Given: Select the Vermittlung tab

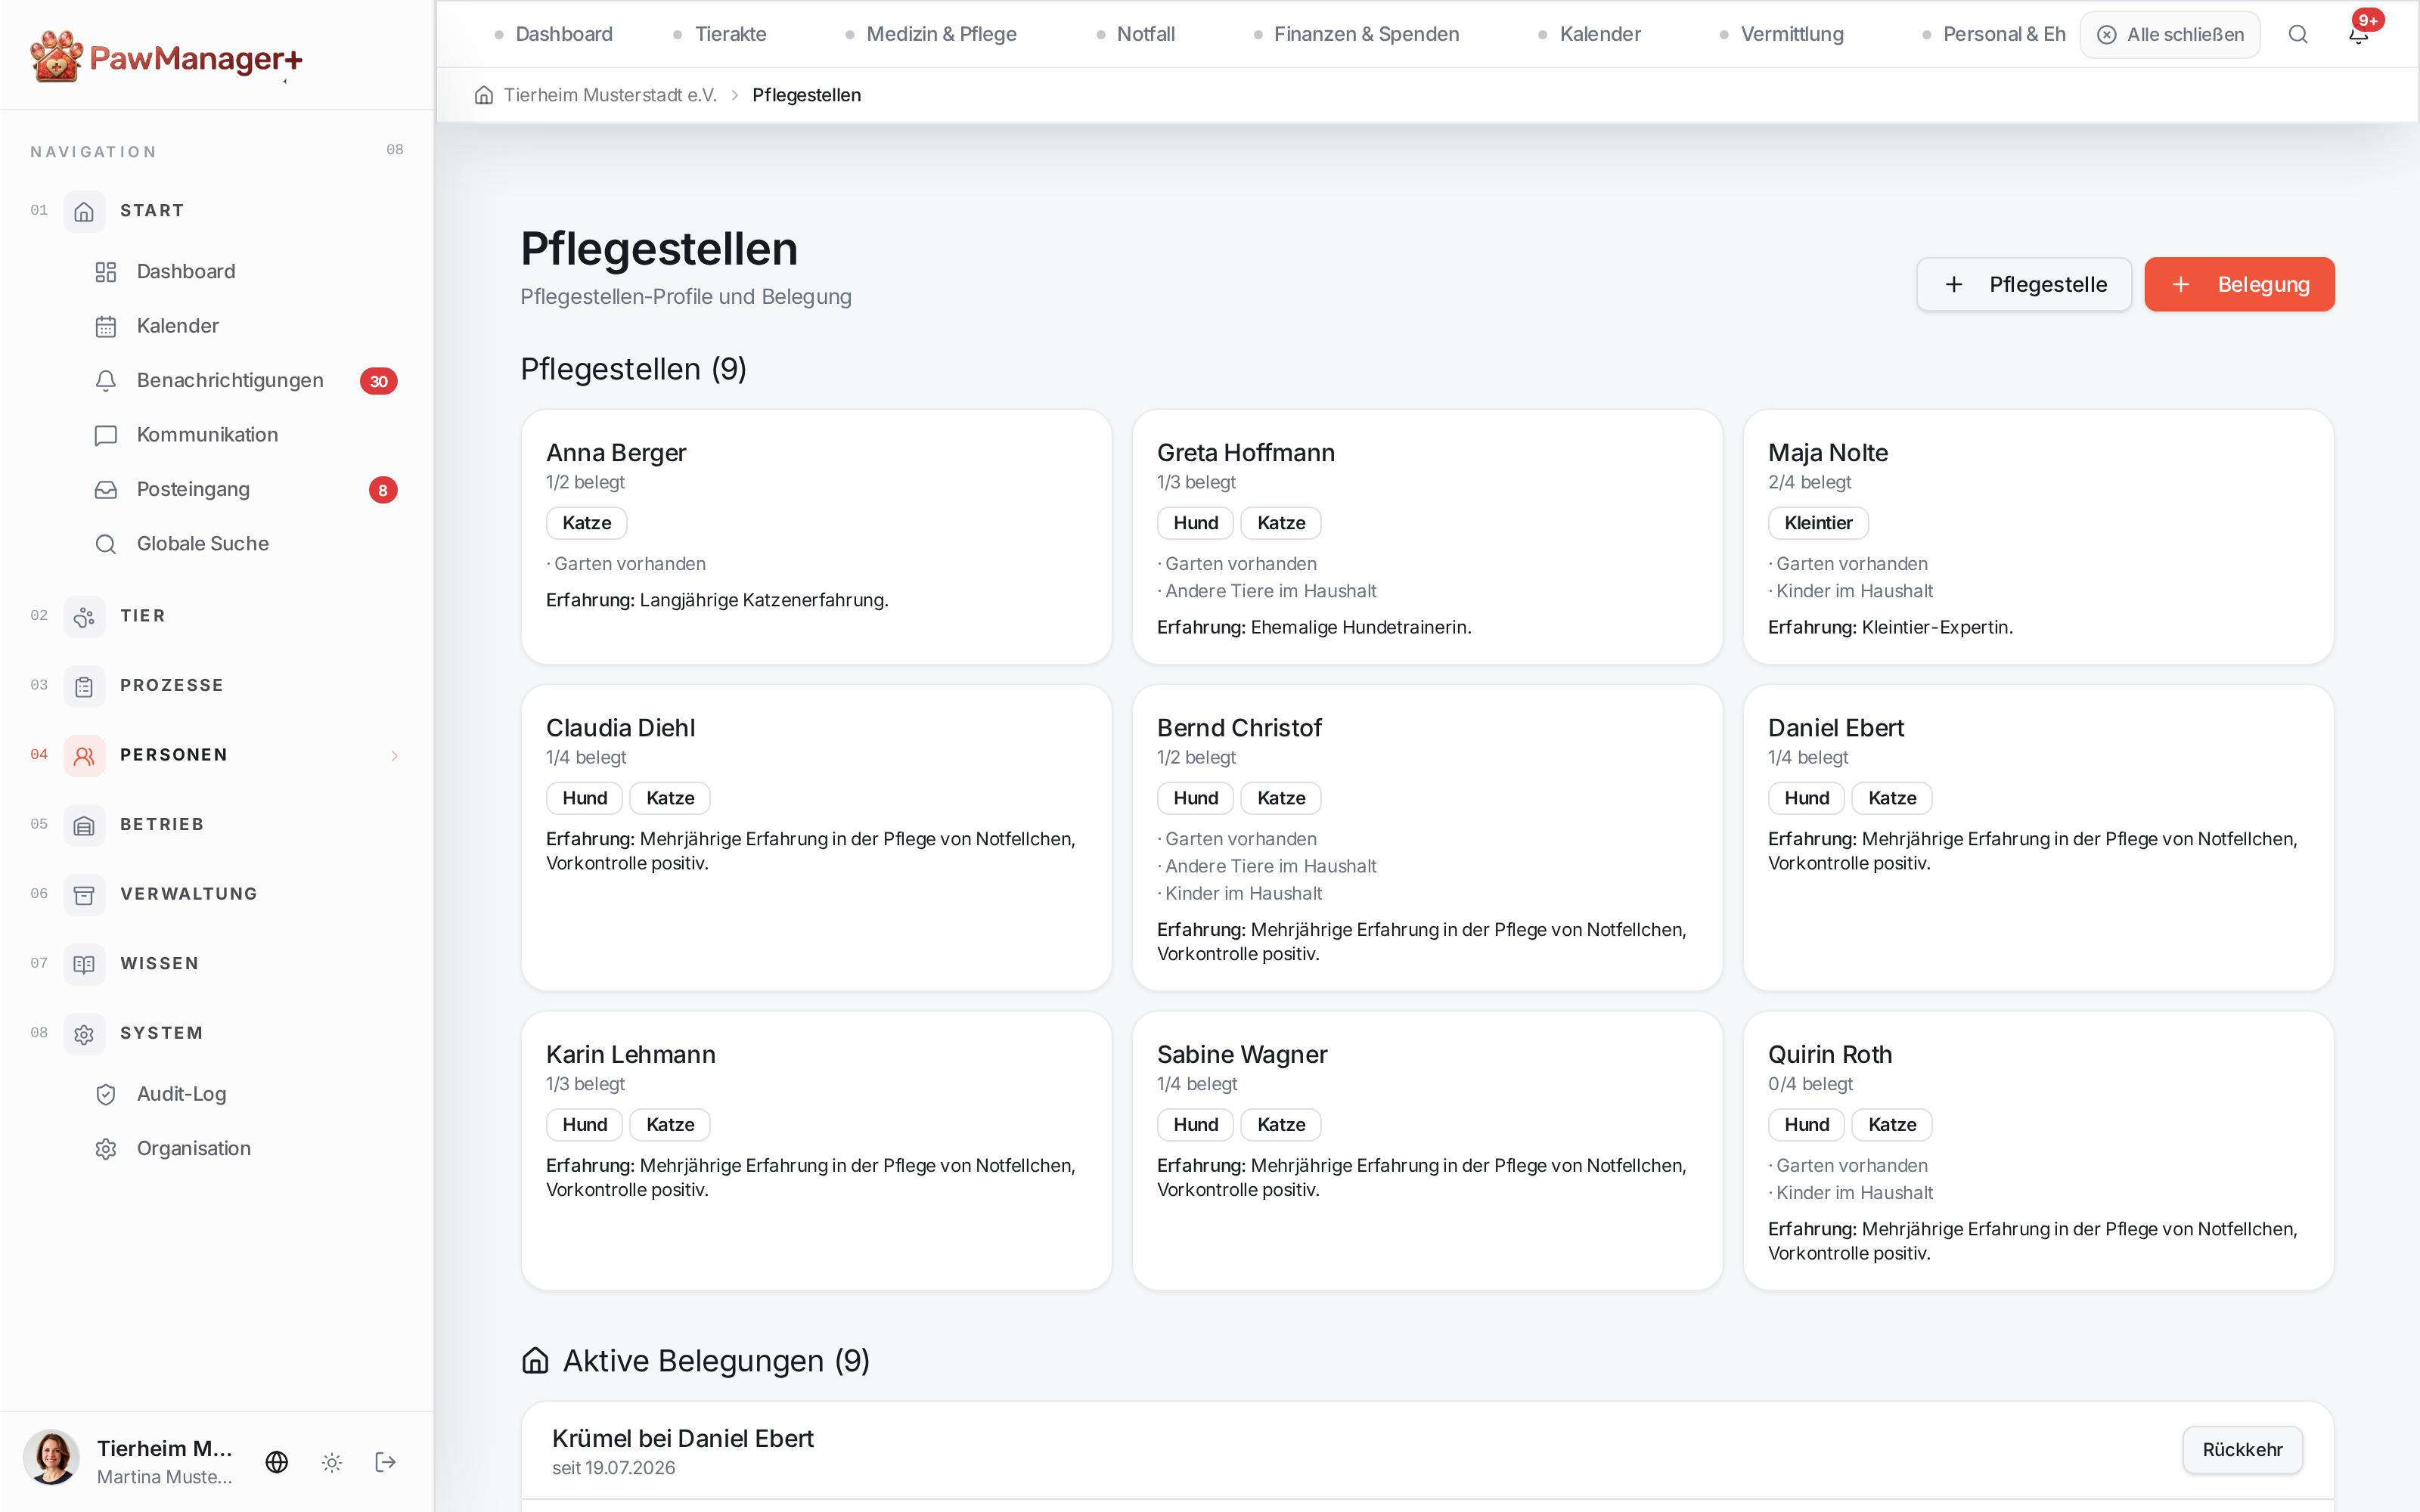Looking at the screenshot, I should pos(1782,34).
